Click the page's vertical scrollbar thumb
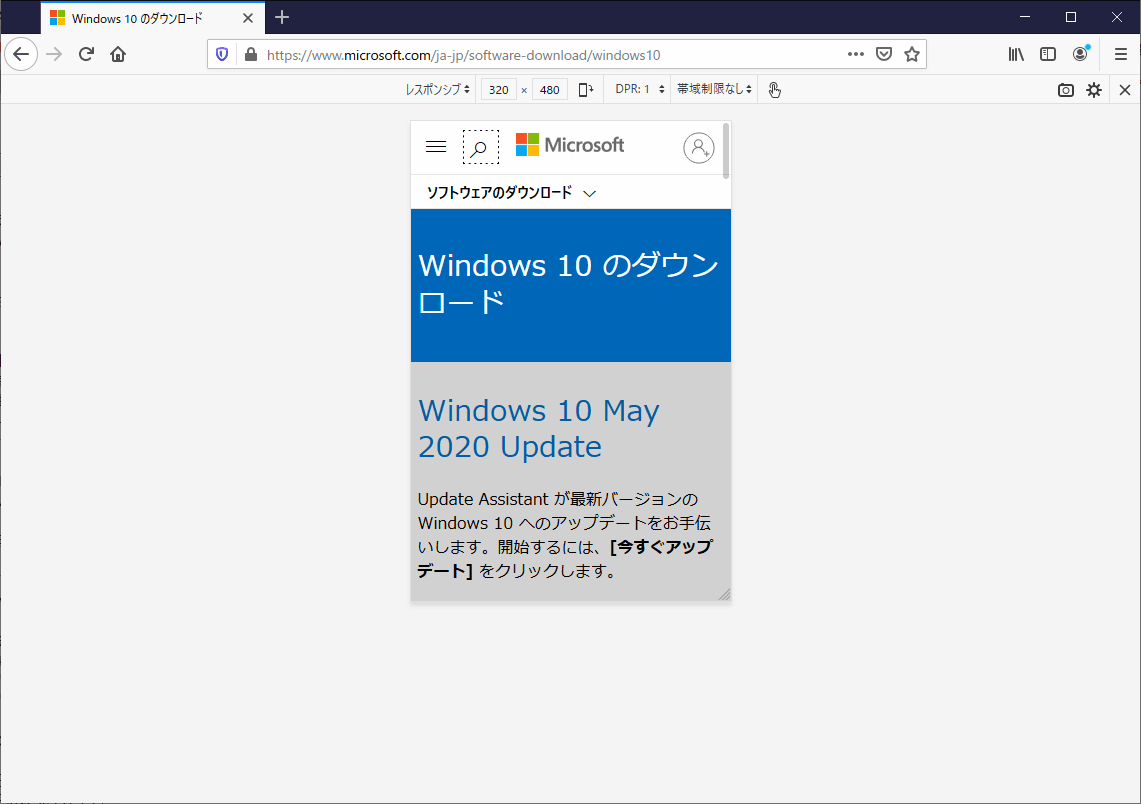 coord(725,151)
